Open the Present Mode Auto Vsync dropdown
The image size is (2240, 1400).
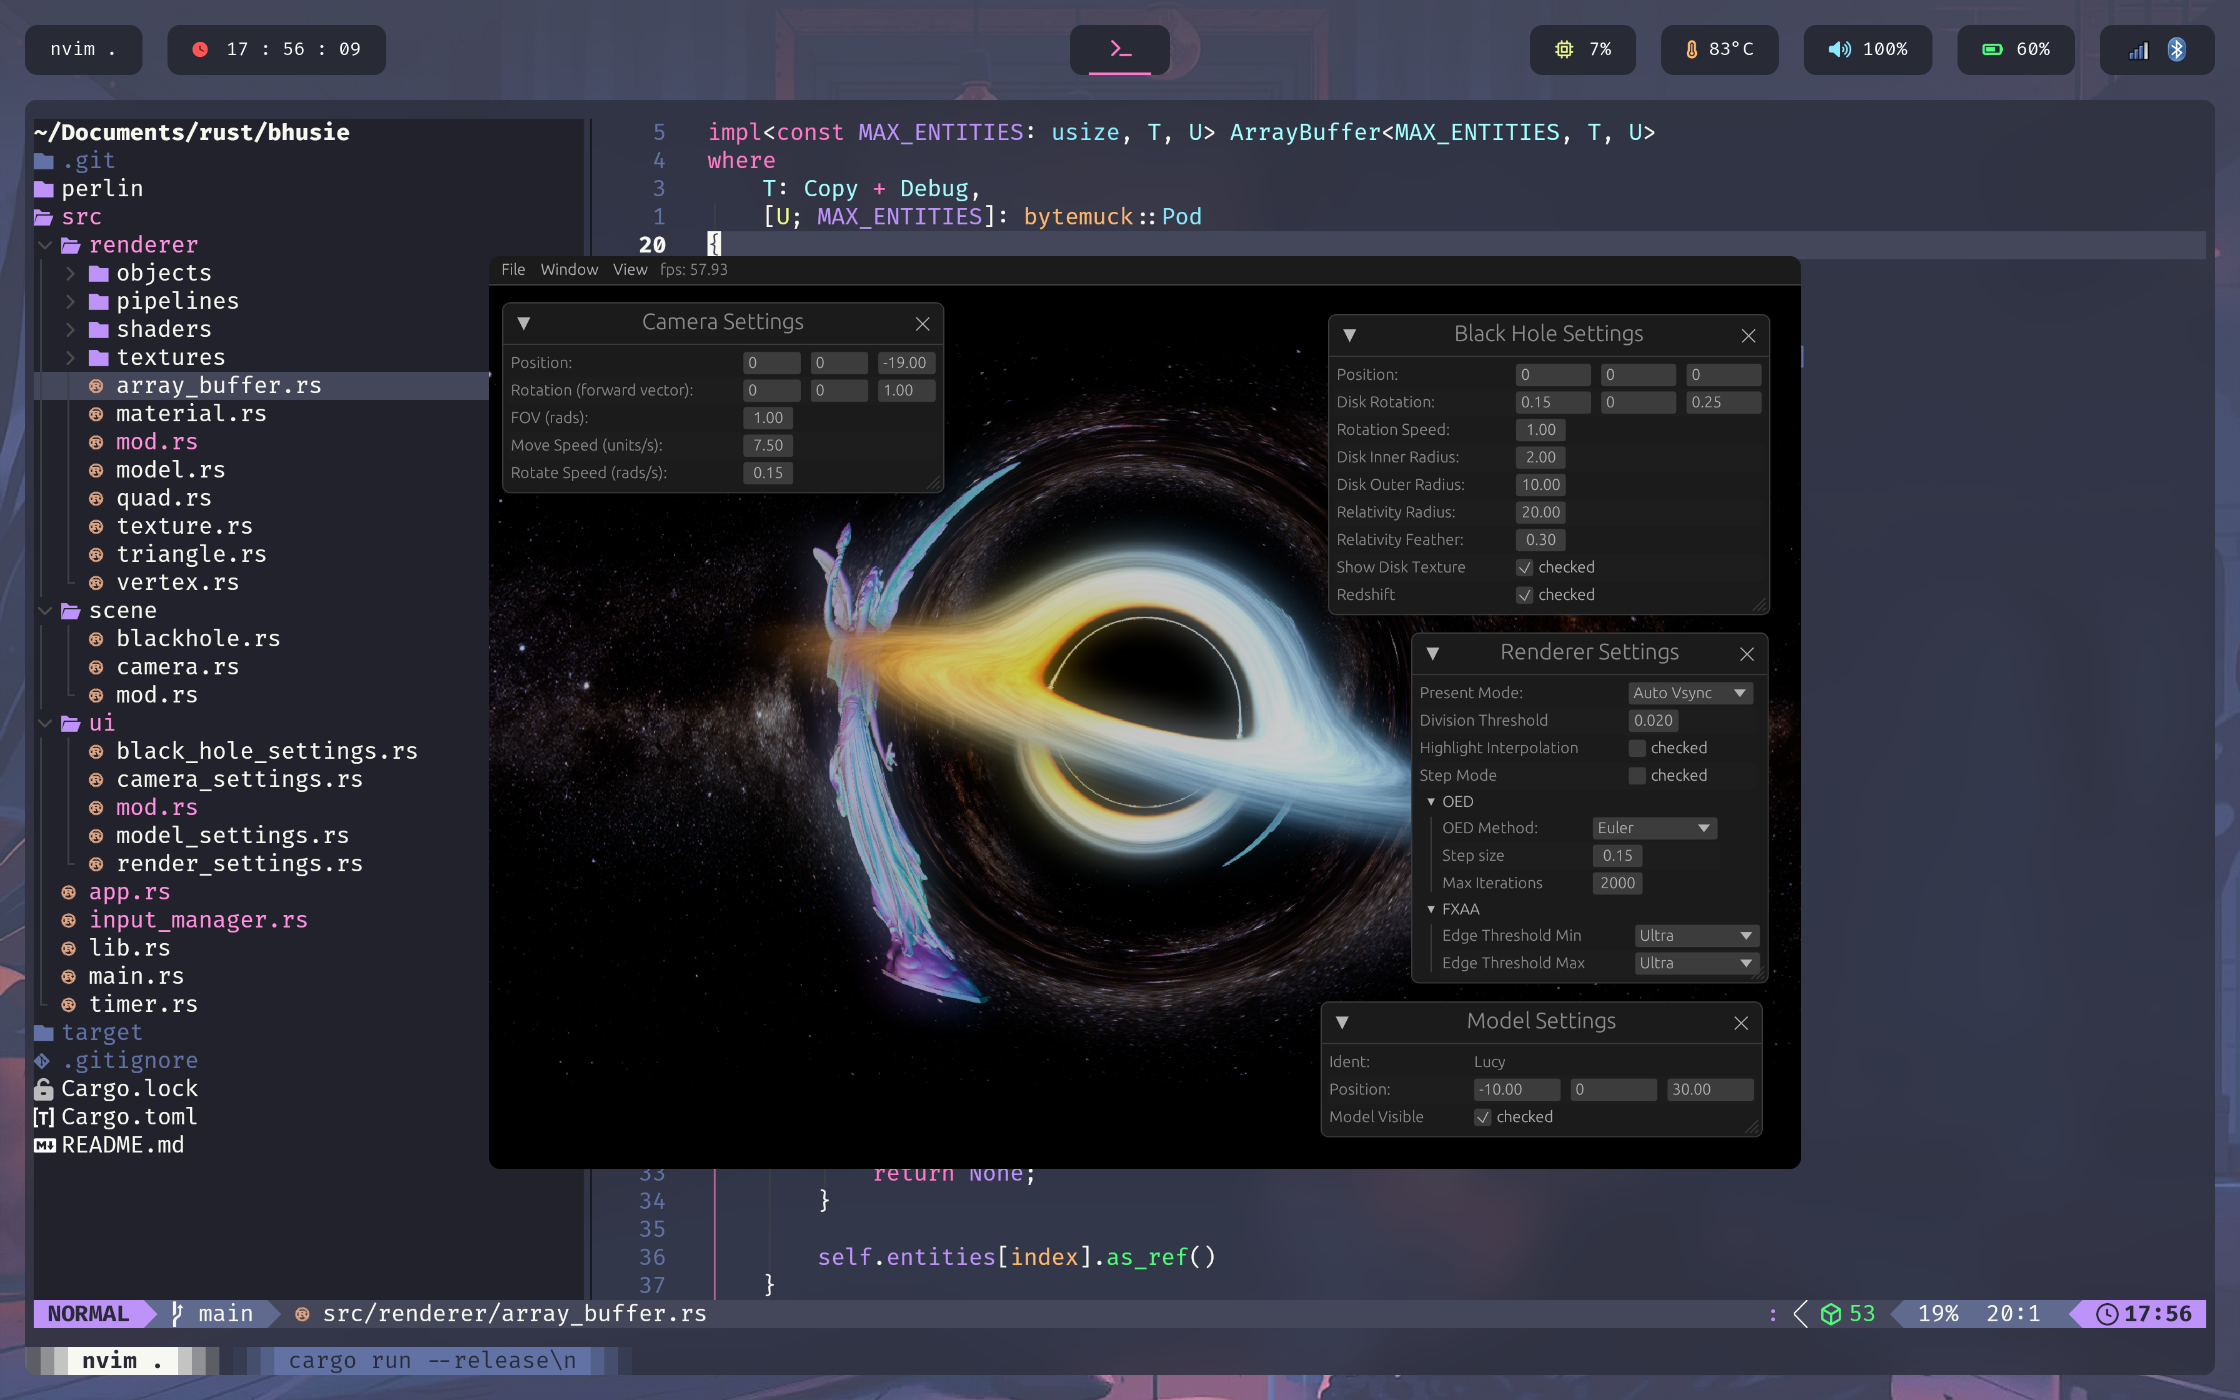1690,693
